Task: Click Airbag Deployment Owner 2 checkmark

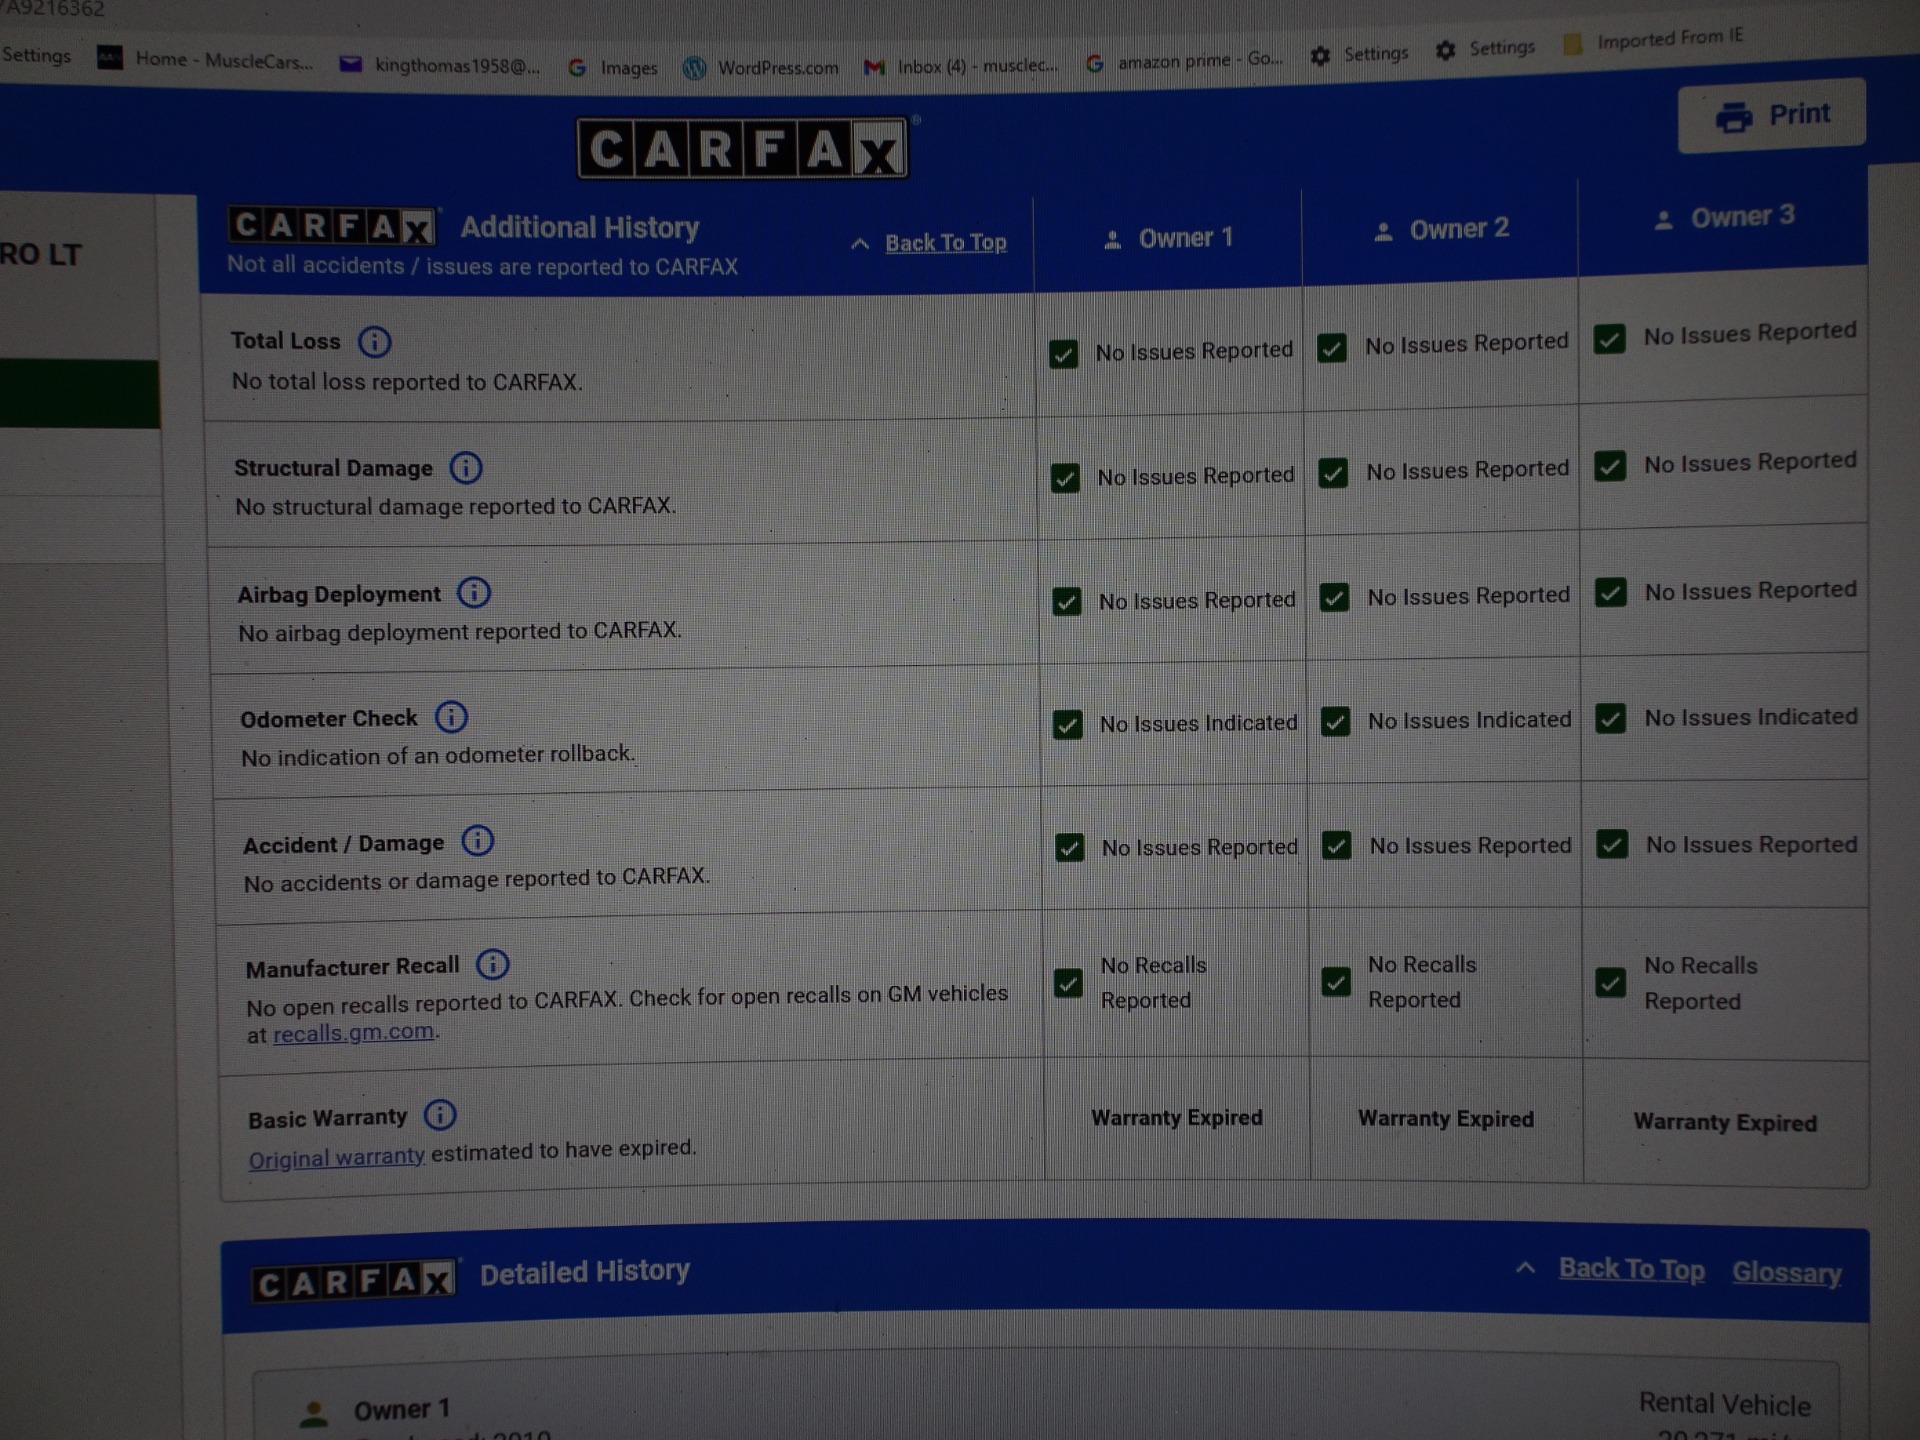Action: (1334, 598)
